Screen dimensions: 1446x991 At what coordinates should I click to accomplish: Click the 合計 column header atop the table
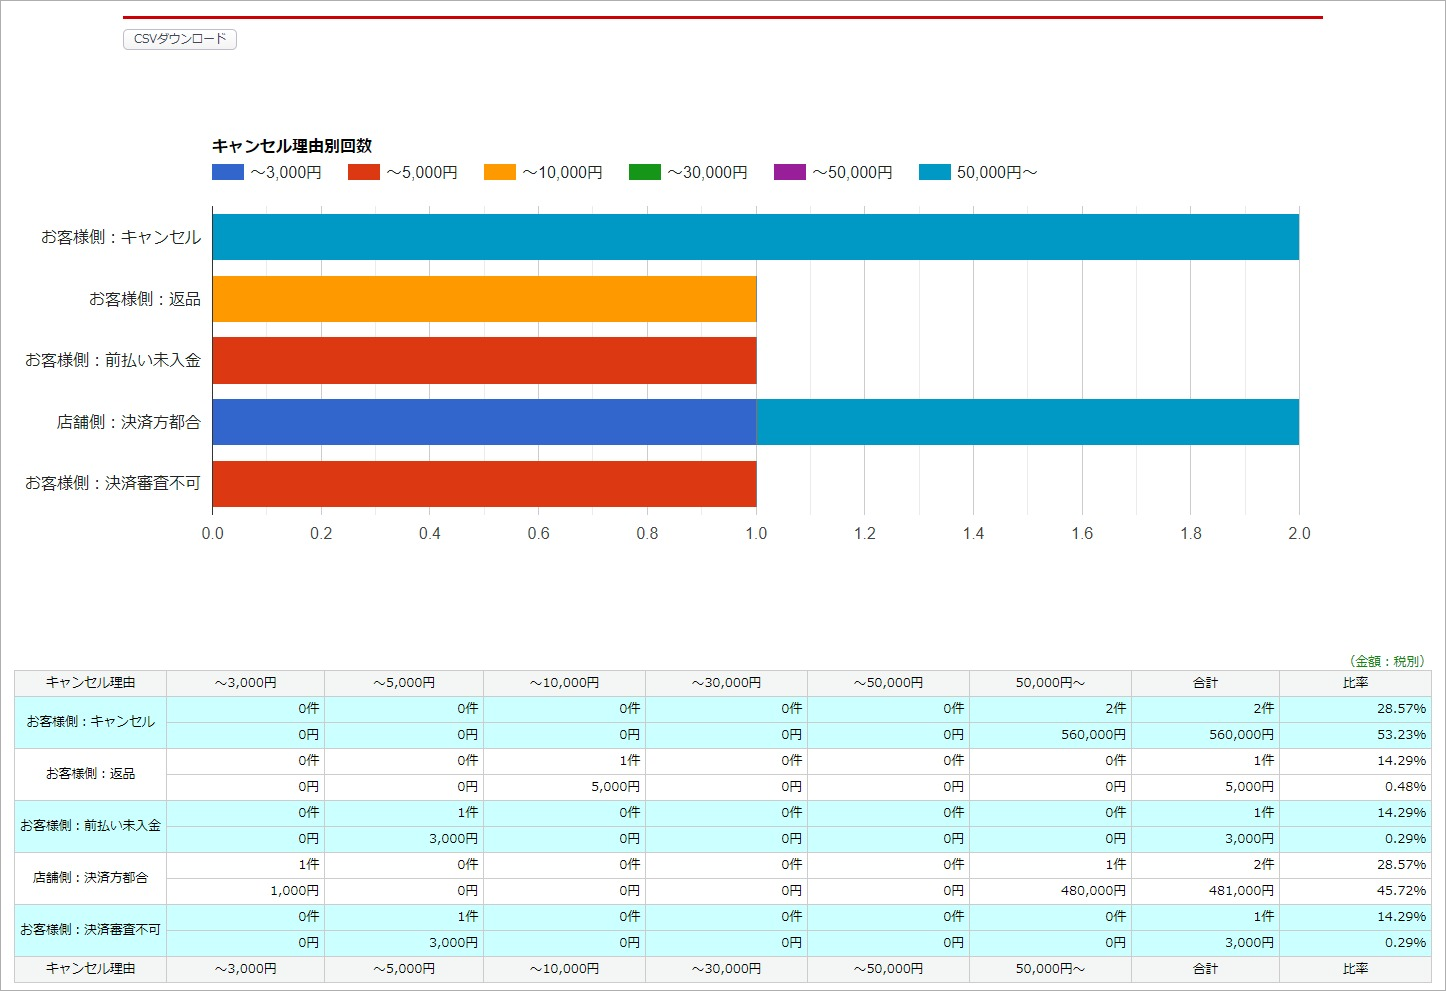[1205, 683]
